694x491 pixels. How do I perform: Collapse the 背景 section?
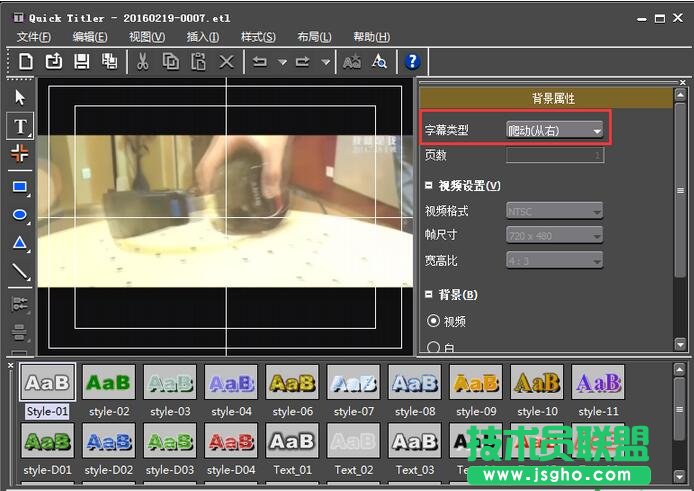[x=429, y=295]
